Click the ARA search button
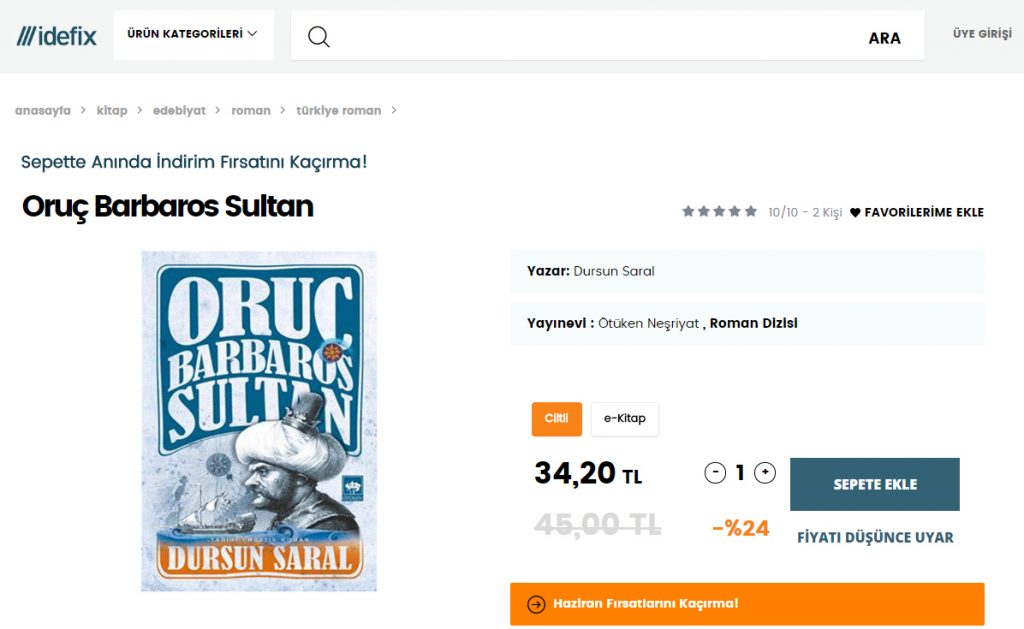Viewport: 1024px width, 629px height. pyautogui.click(x=884, y=38)
